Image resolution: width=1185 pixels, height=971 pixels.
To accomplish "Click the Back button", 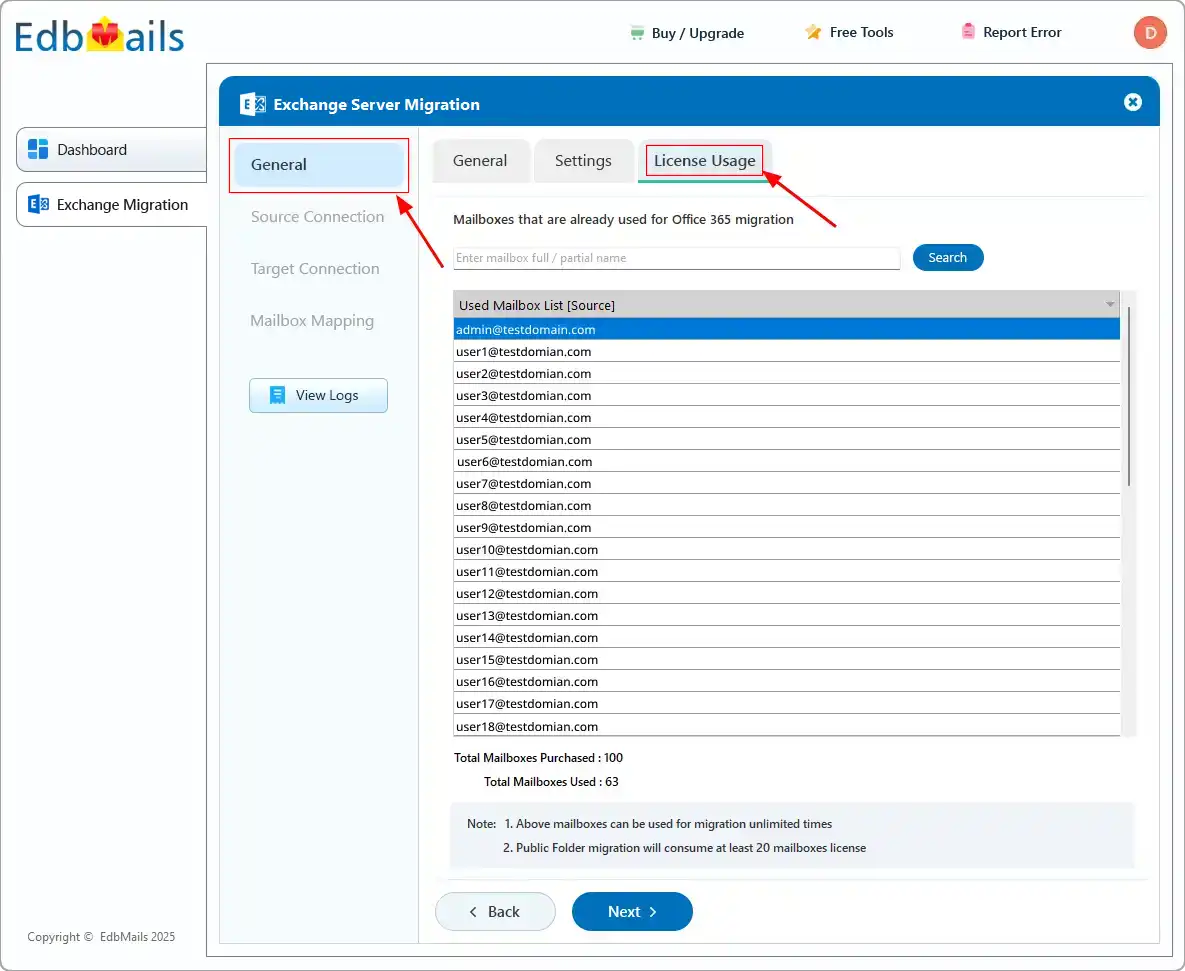I will pyautogui.click(x=495, y=911).
